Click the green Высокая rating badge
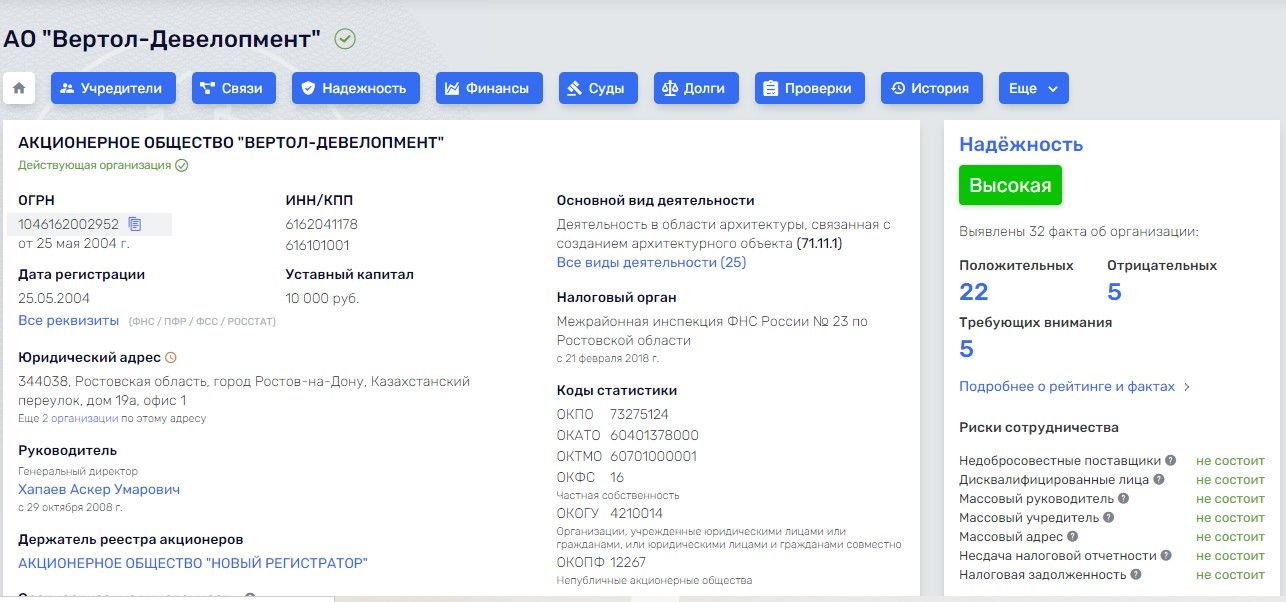The height and width of the screenshot is (602, 1286). coord(1010,185)
